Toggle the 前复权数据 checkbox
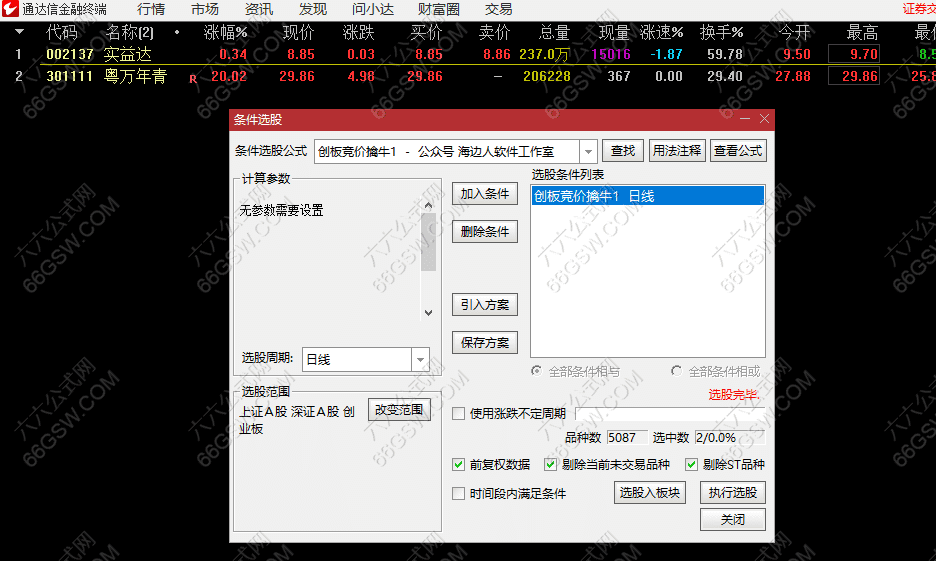936x561 pixels. (458, 464)
